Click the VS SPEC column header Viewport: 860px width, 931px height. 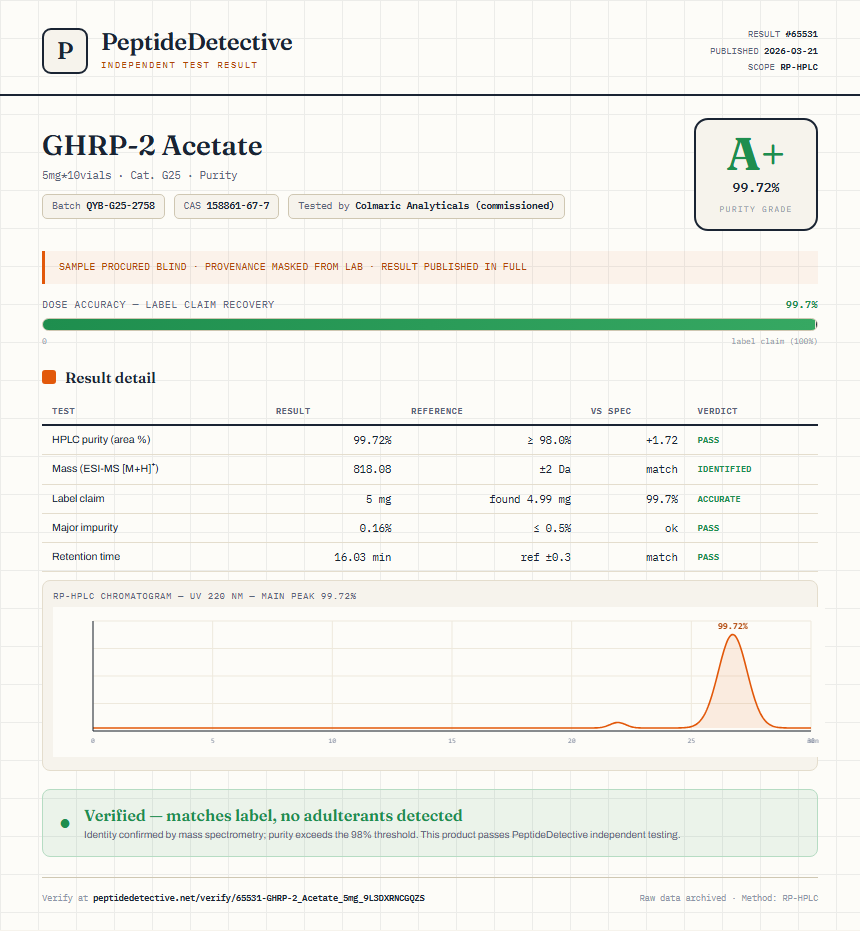[611, 411]
